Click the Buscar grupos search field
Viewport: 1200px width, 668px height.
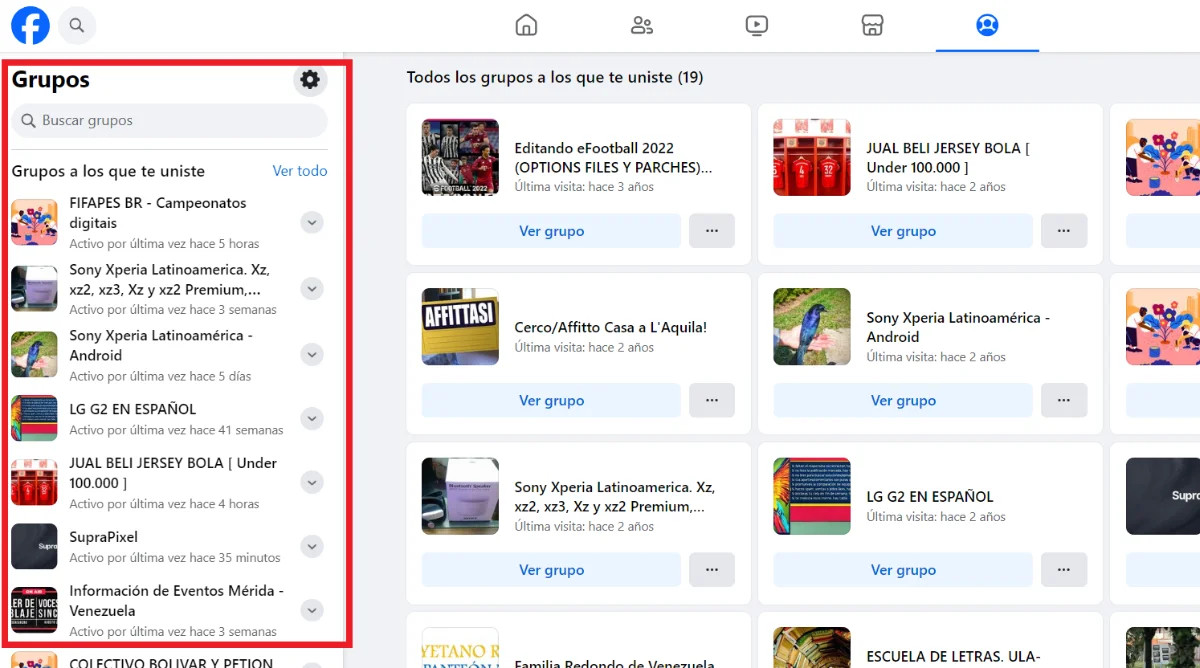click(170, 121)
